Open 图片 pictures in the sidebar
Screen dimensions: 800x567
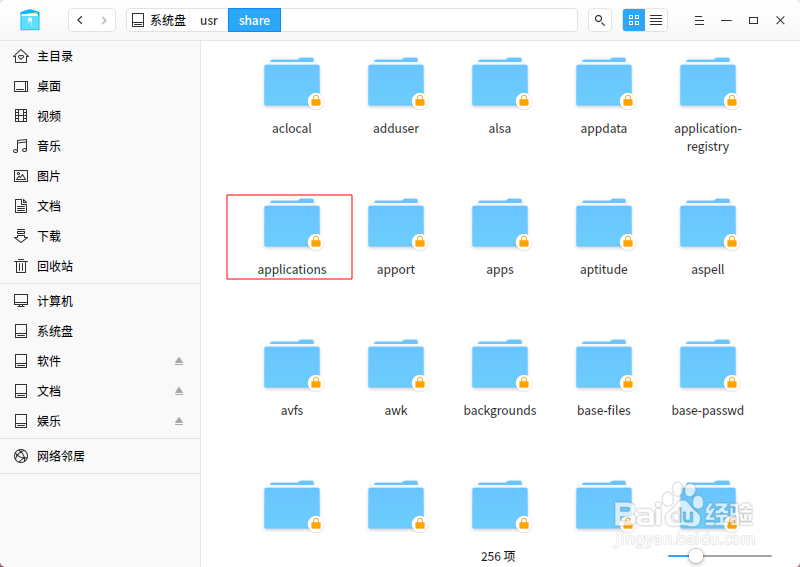(100, 176)
